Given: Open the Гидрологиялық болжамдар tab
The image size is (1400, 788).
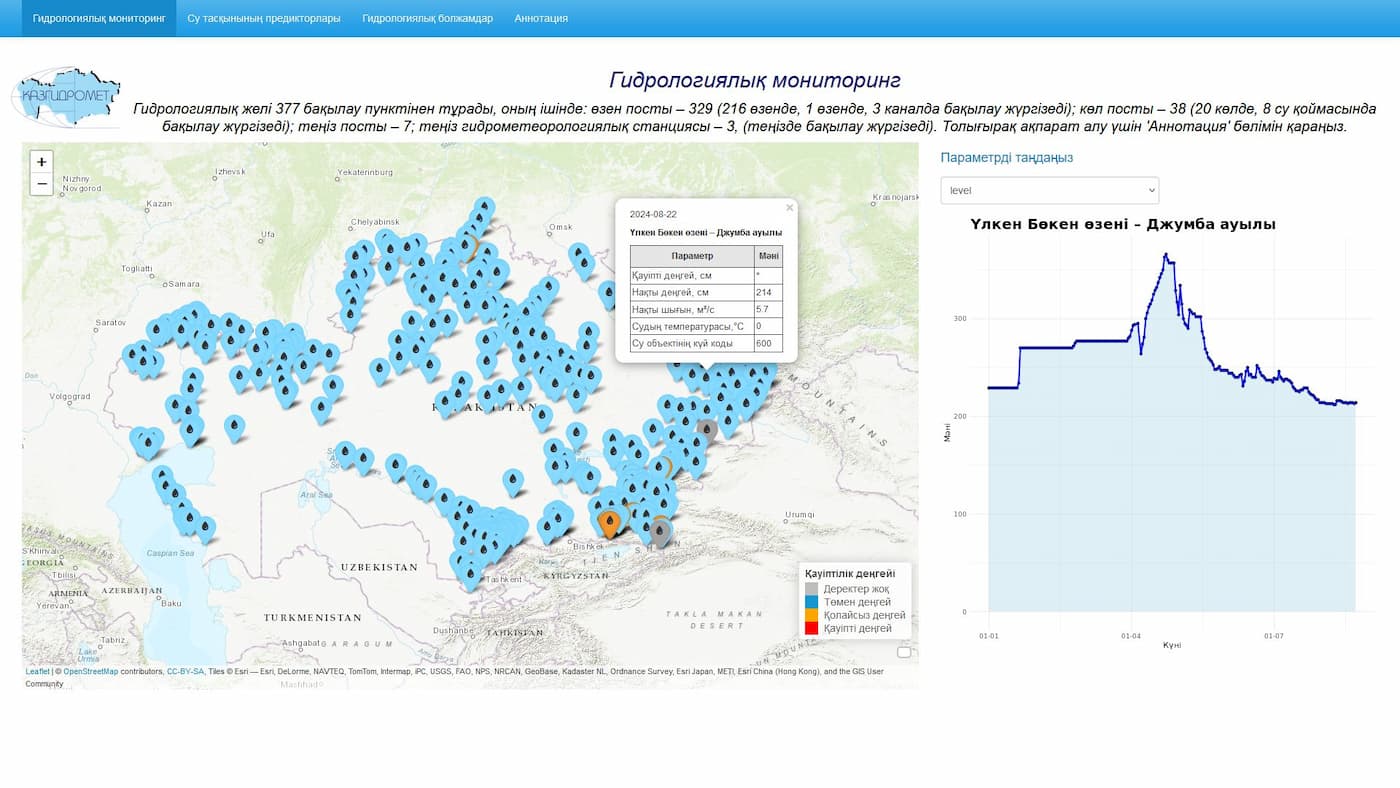Looking at the screenshot, I should pyautogui.click(x=427, y=18).
